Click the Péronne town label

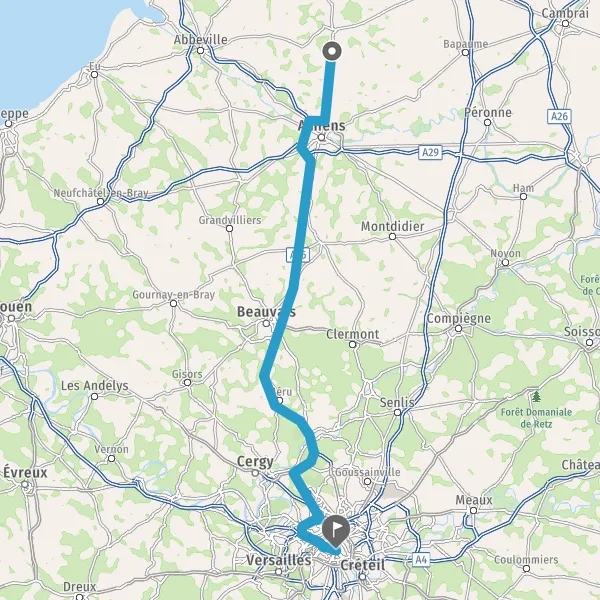click(488, 112)
